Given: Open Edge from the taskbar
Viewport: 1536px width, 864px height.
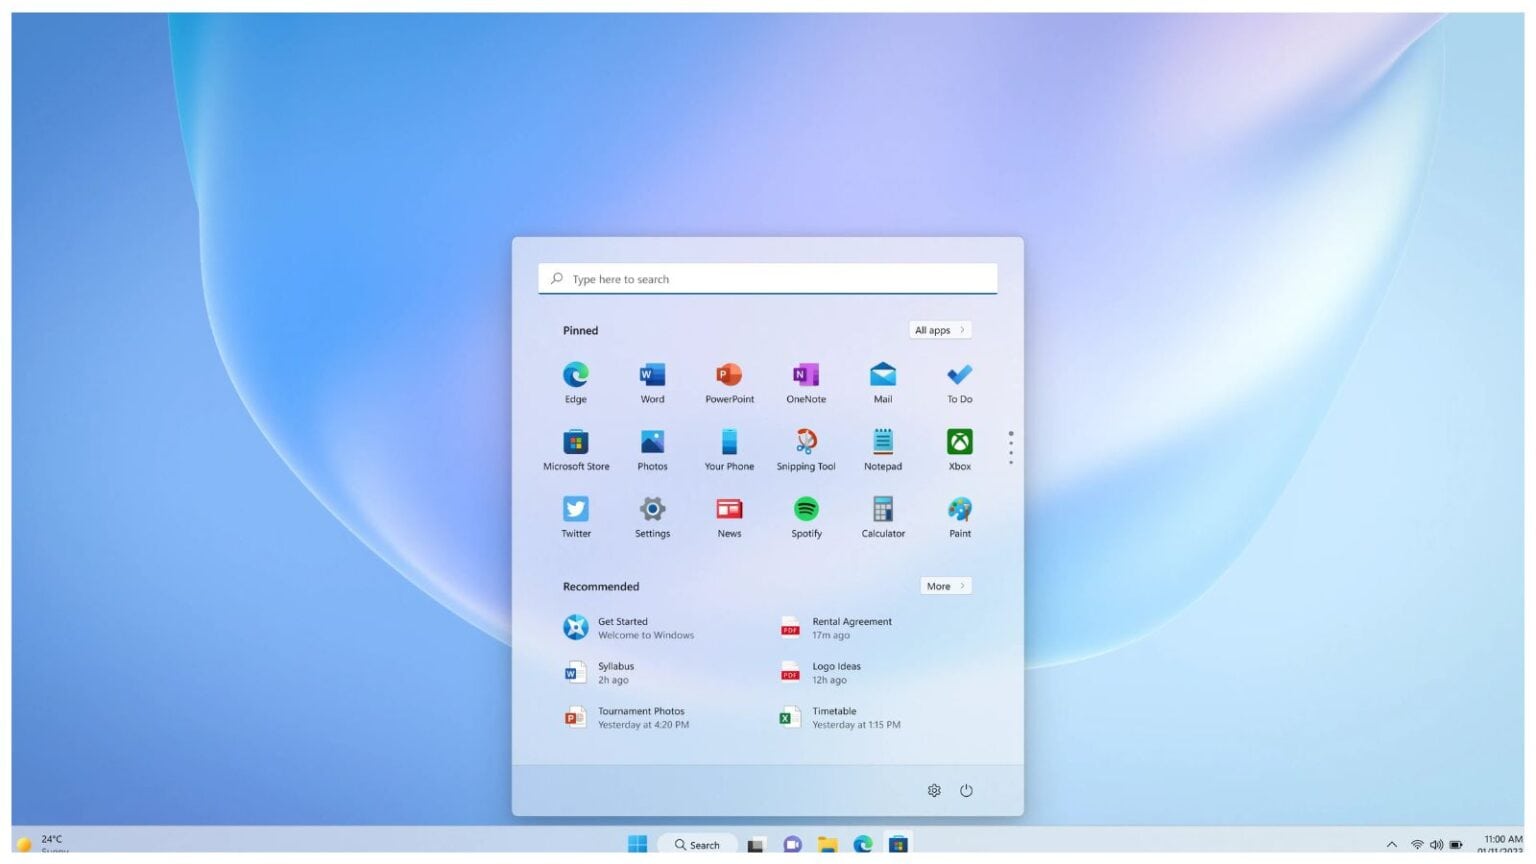Looking at the screenshot, I should coord(863,845).
